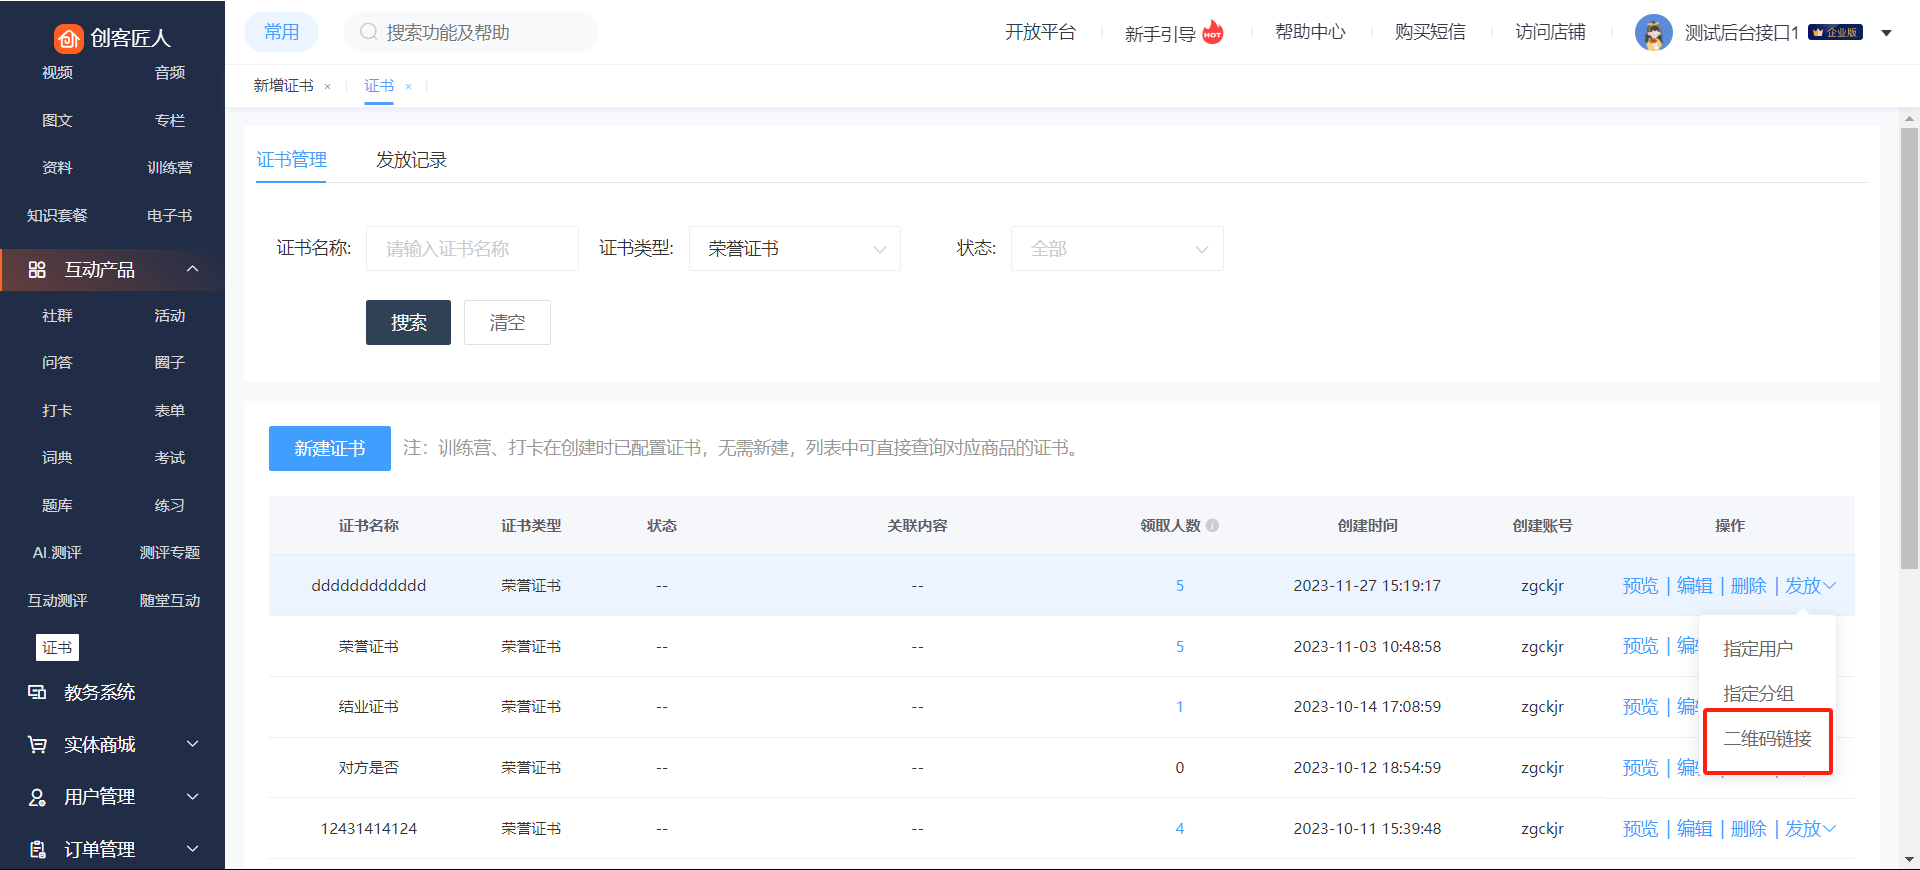Delete the 12431414124 certificate

[x=1748, y=829]
